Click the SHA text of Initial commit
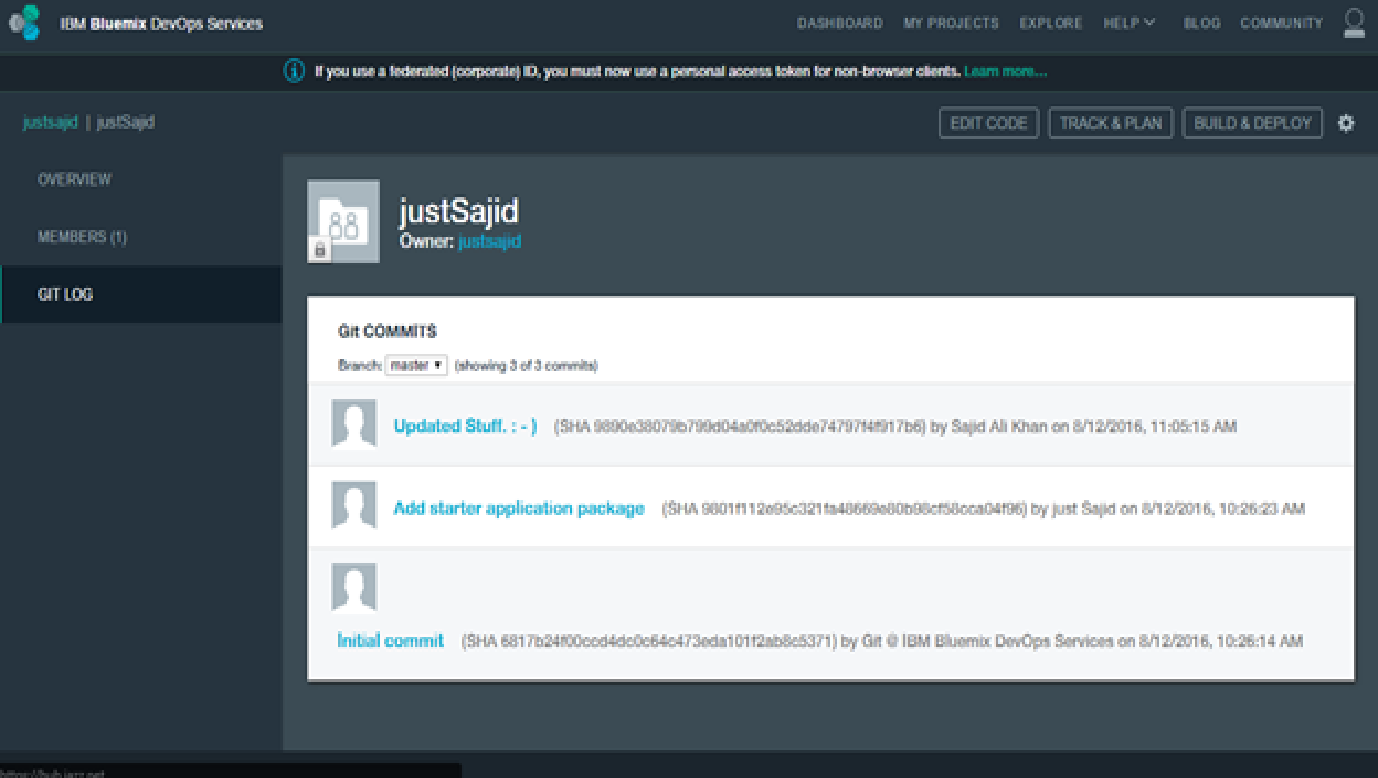This screenshot has width=1378, height=778. [x=648, y=641]
